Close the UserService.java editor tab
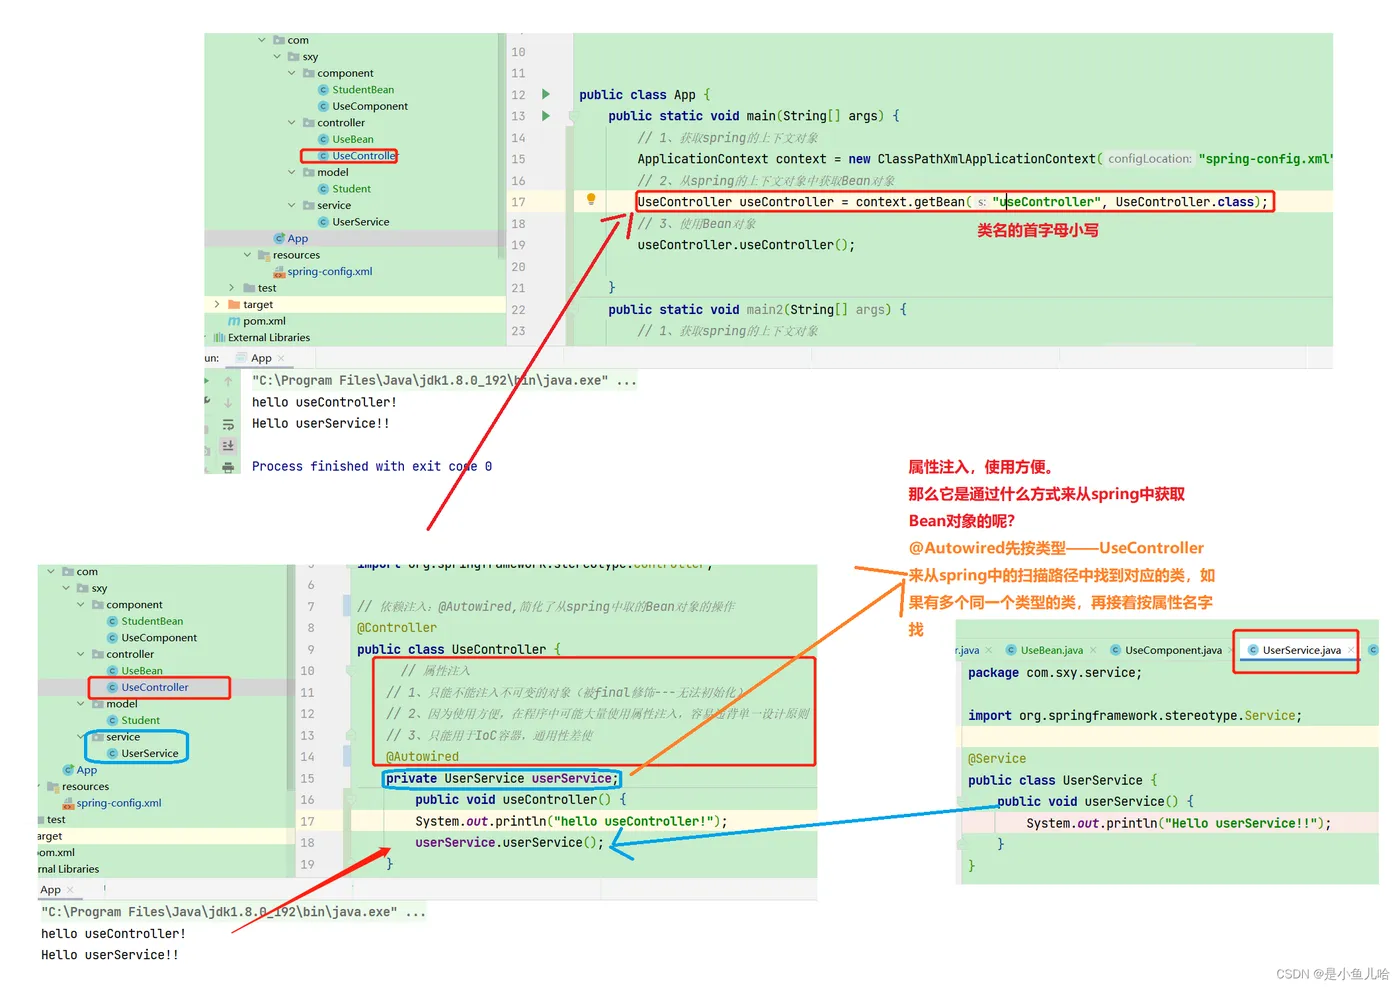This screenshot has height=987, width=1400. (1351, 650)
